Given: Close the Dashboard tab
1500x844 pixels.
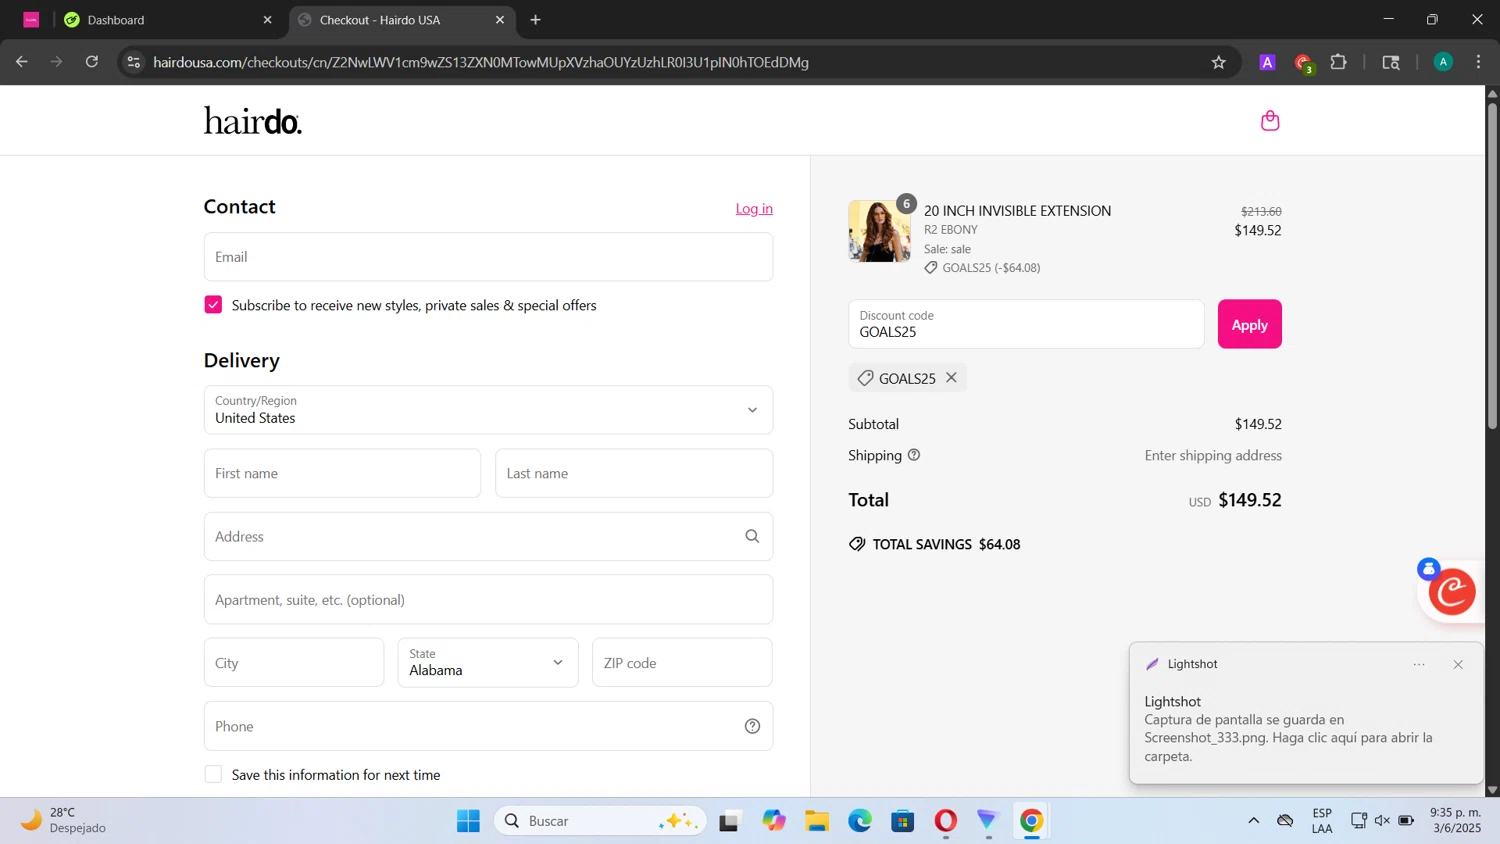Looking at the screenshot, I should pyautogui.click(x=267, y=20).
